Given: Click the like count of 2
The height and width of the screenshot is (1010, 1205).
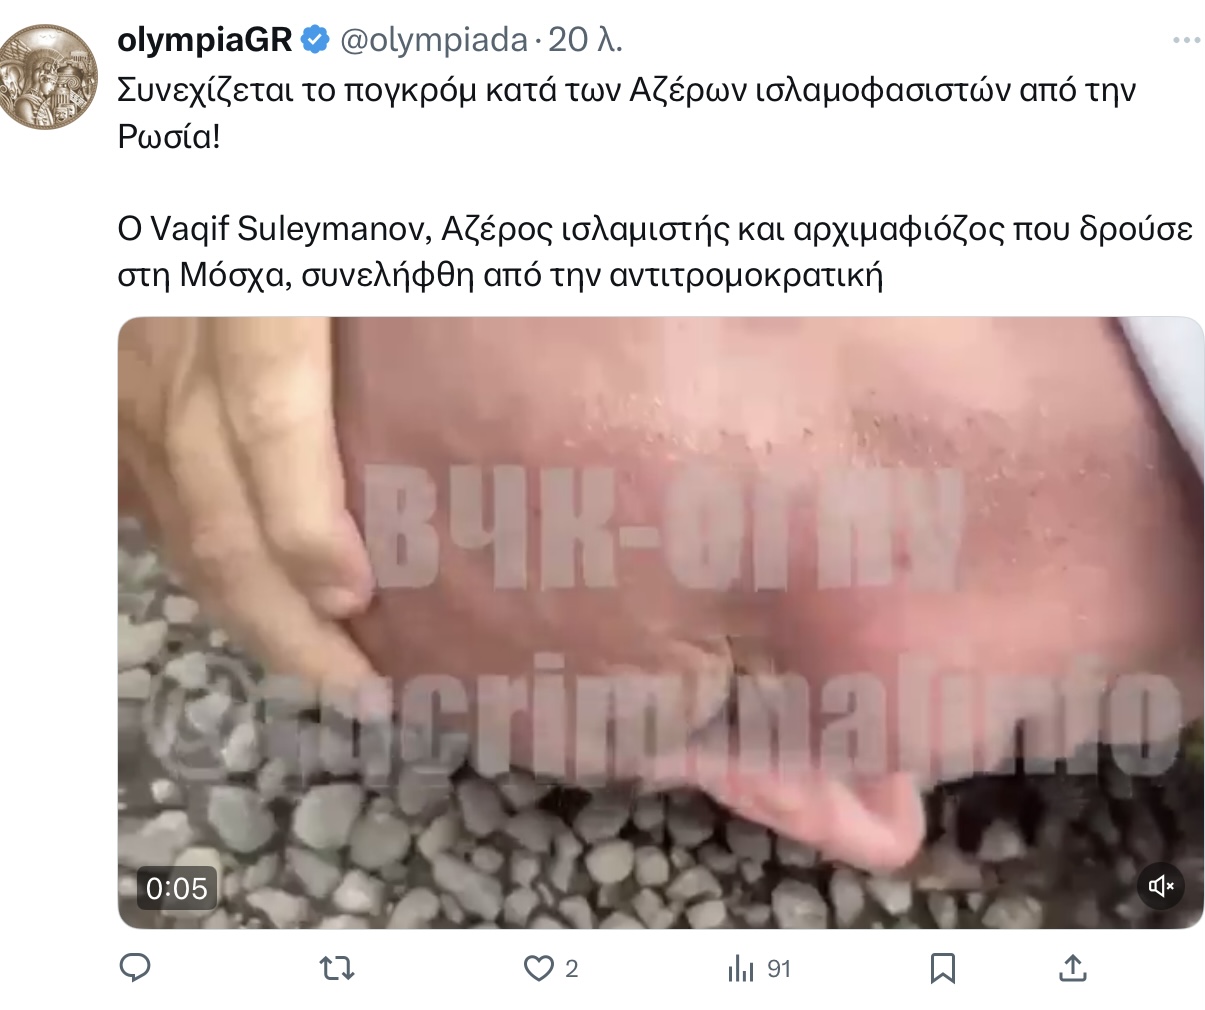Looking at the screenshot, I should (572, 968).
